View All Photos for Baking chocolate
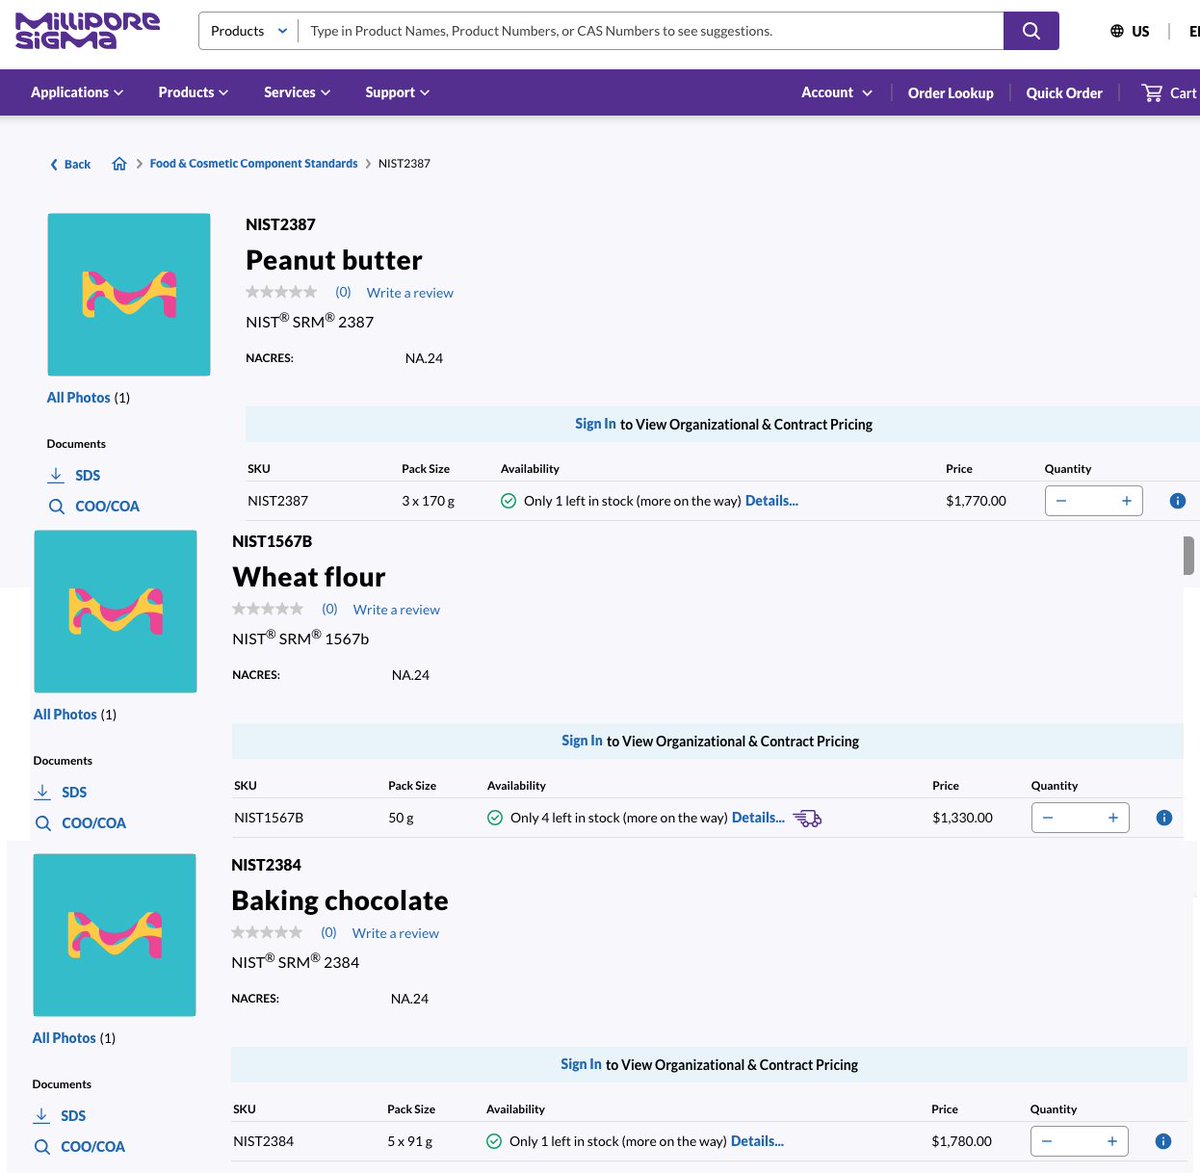This screenshot has height=1173, width=1200. tap(74, 1038)
